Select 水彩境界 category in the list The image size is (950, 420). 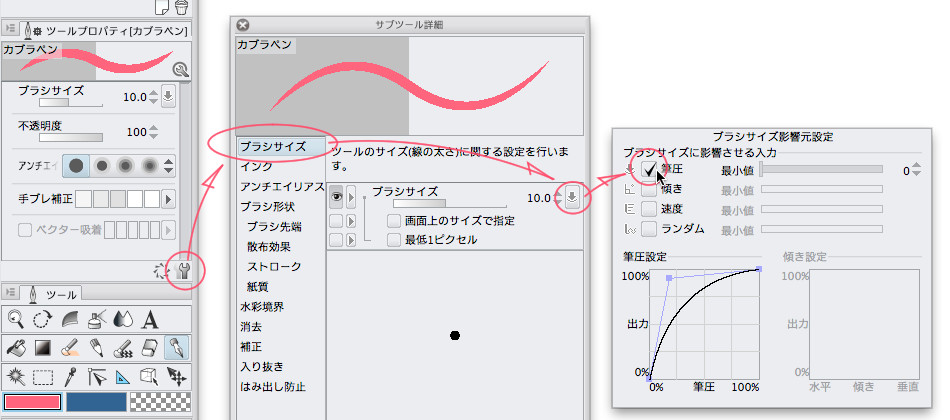point(262,306)
